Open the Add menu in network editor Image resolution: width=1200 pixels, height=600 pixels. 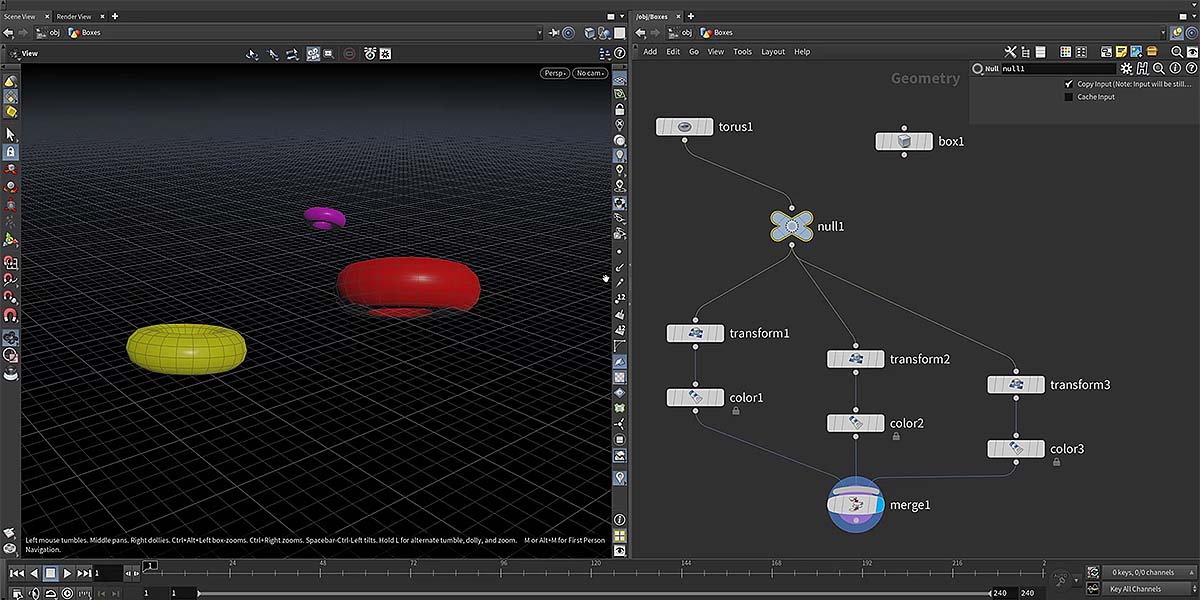(x=650, y=52)
